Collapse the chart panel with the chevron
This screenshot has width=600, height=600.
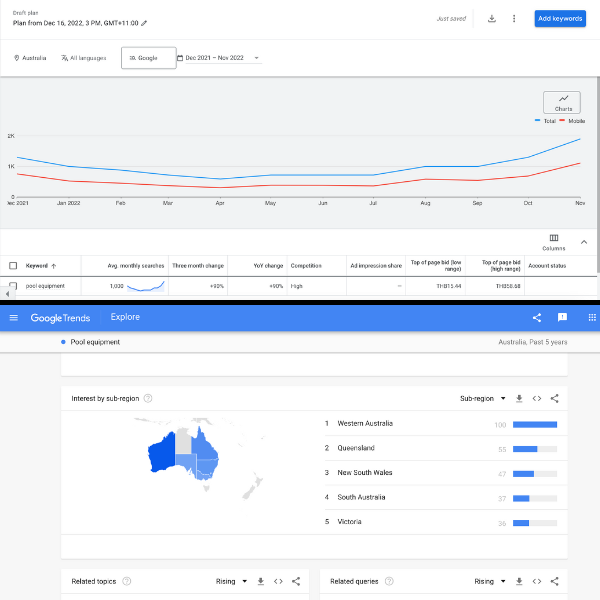pos(584,242)
